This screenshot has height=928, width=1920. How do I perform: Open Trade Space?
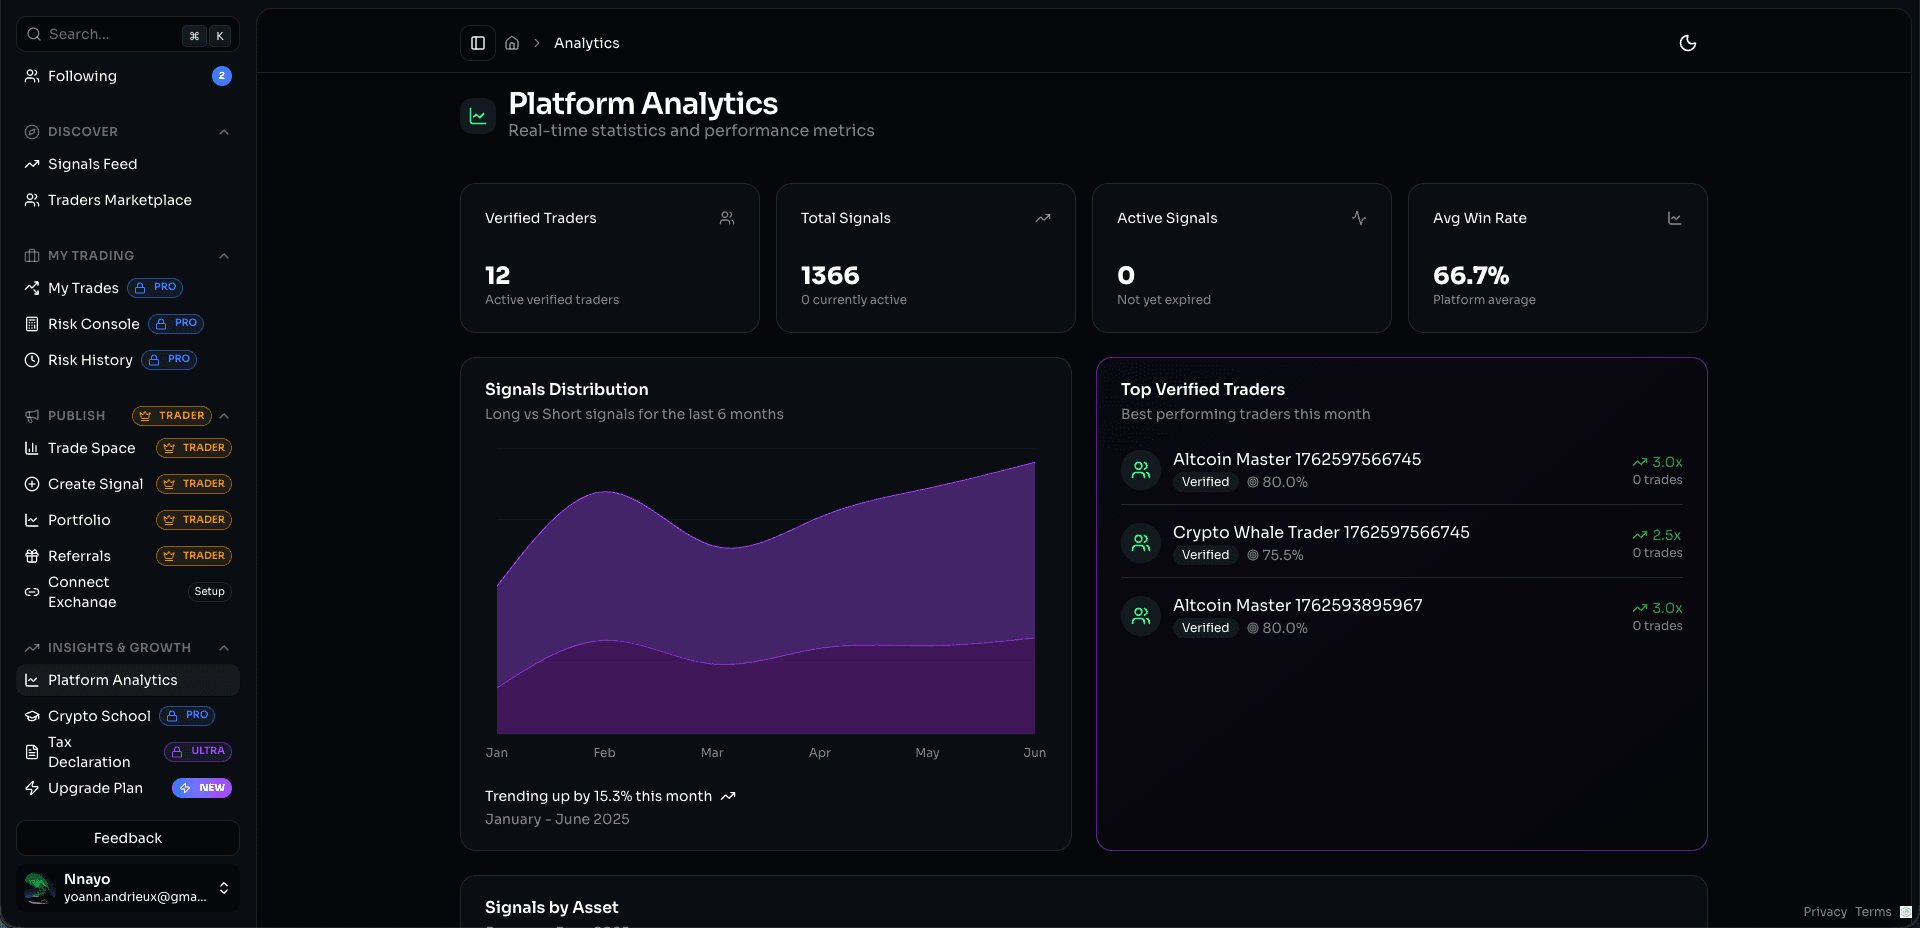click(x=128, y=448)
